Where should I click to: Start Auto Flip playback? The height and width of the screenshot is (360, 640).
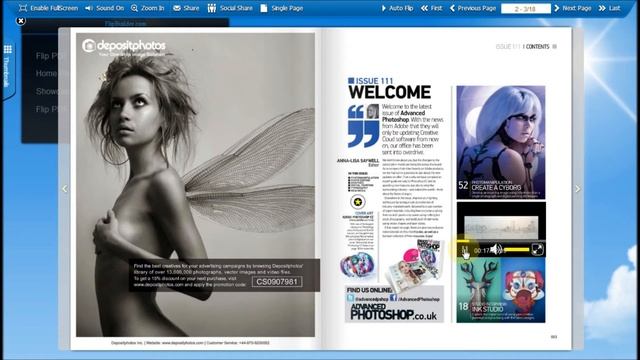tap(397, 8)
